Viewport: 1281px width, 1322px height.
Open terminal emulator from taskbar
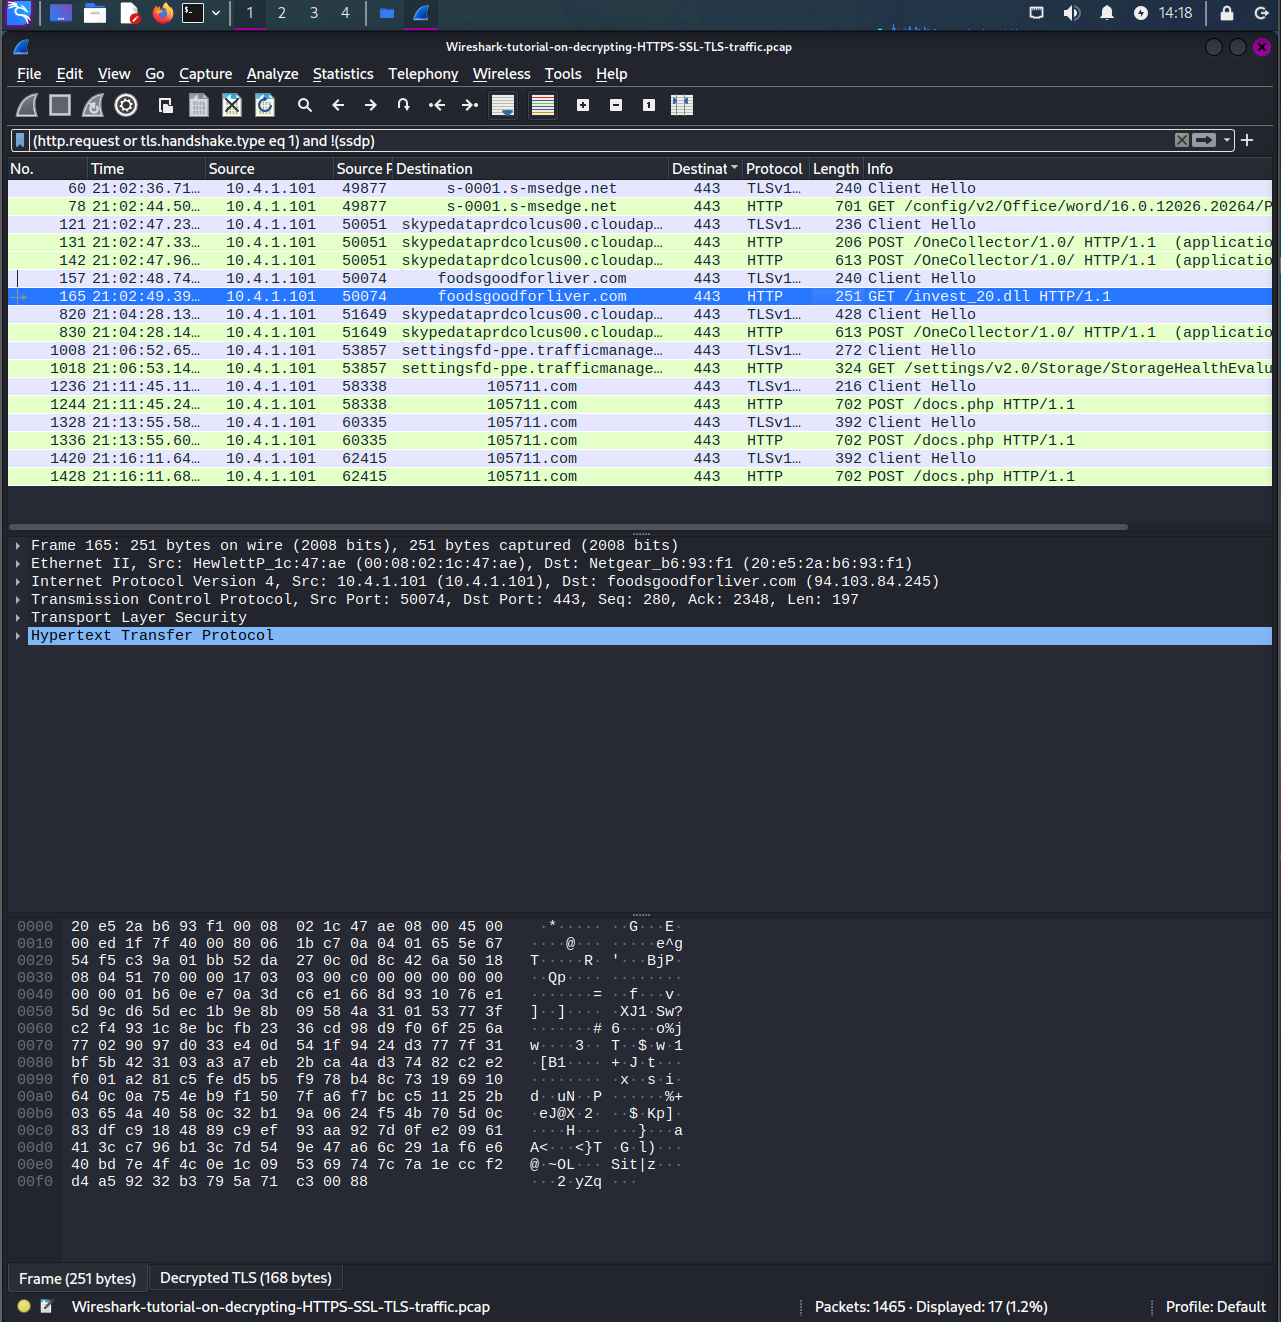193,13
